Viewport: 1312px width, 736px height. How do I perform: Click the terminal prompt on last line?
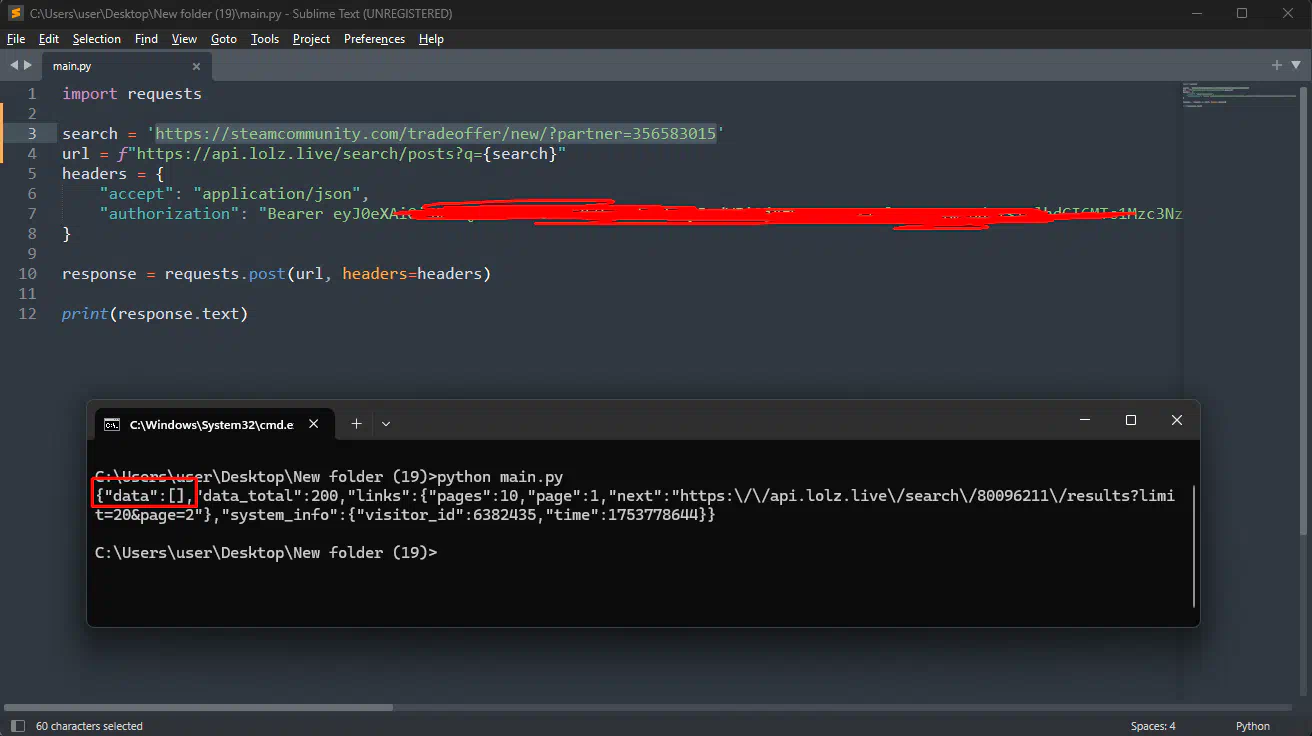point(266,553)
